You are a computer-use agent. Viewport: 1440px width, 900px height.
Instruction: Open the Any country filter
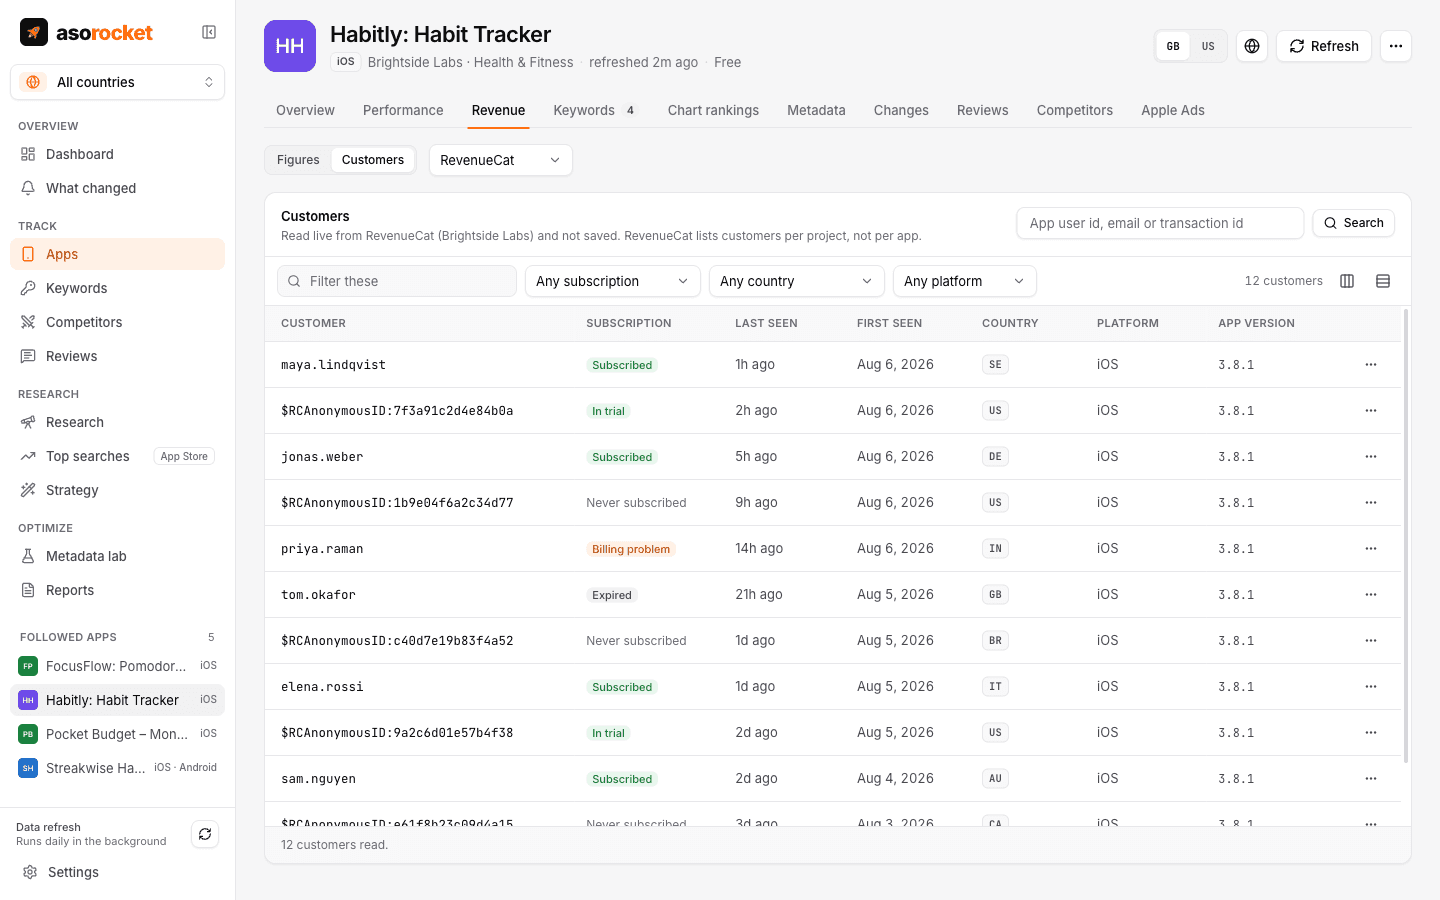pyautogui.click(x=797, y=281)
